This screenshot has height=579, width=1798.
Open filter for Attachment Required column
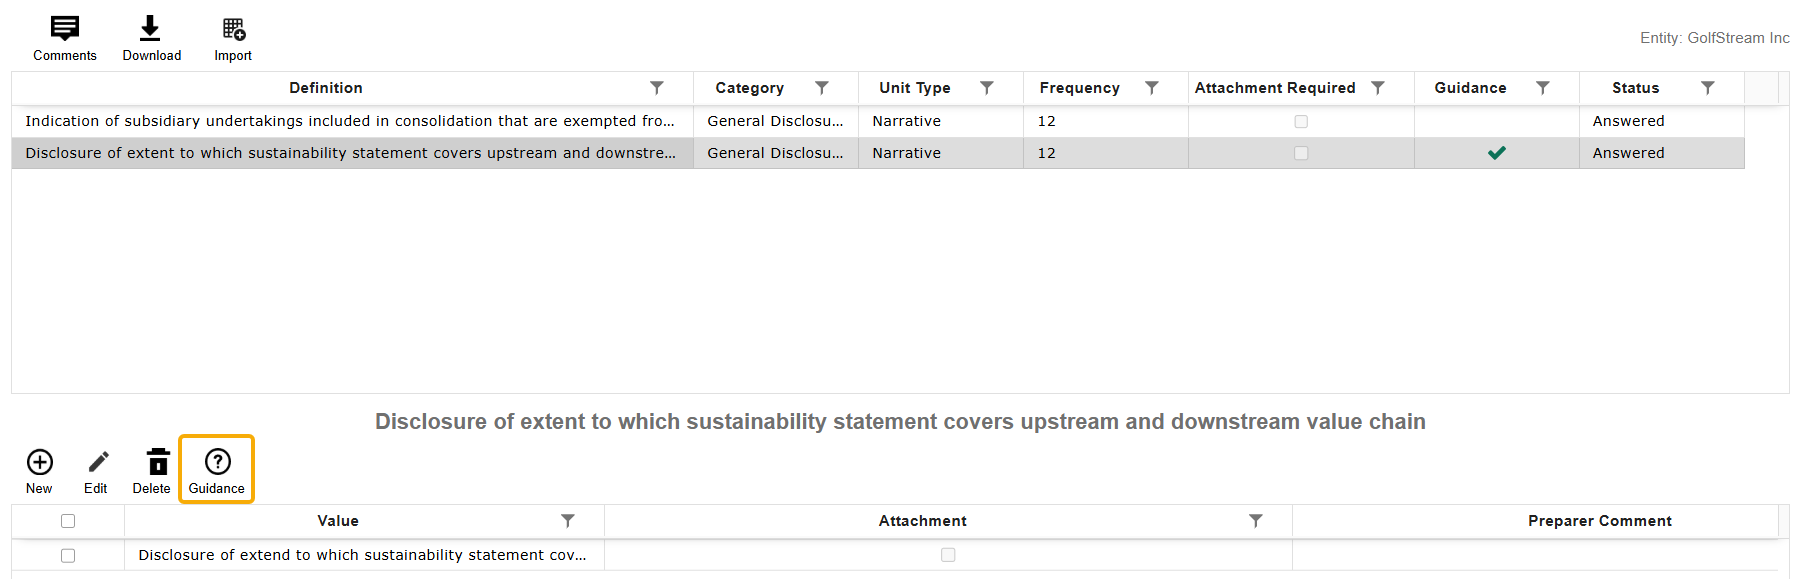1378,88
